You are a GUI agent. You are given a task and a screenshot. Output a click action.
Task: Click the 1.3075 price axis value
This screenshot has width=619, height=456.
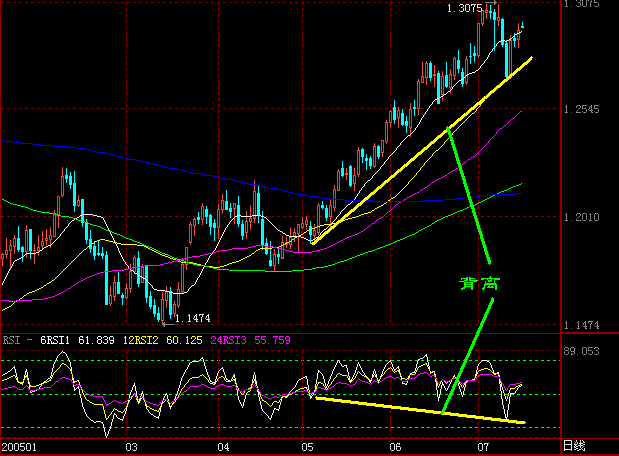[x=581, y=4]
